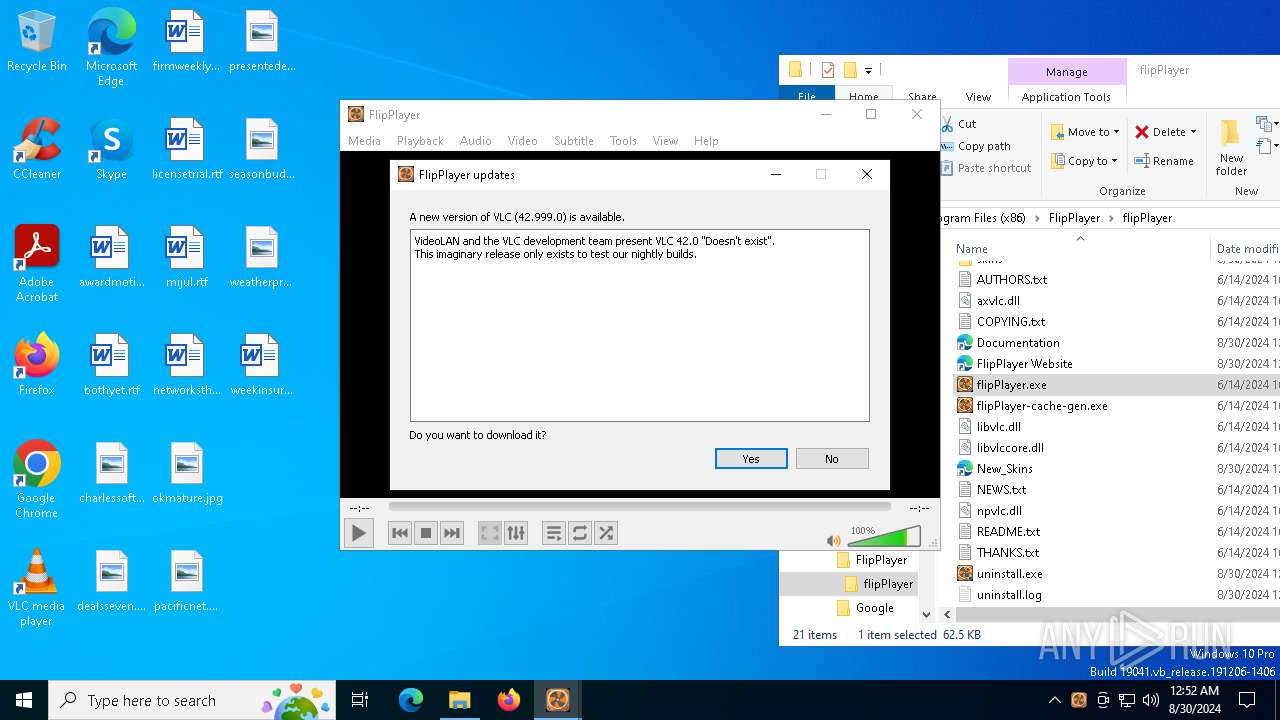Viewport: 1280px width, 720px height.
Task: Open the Skype desktop shortcut
Action: point(111,149)
